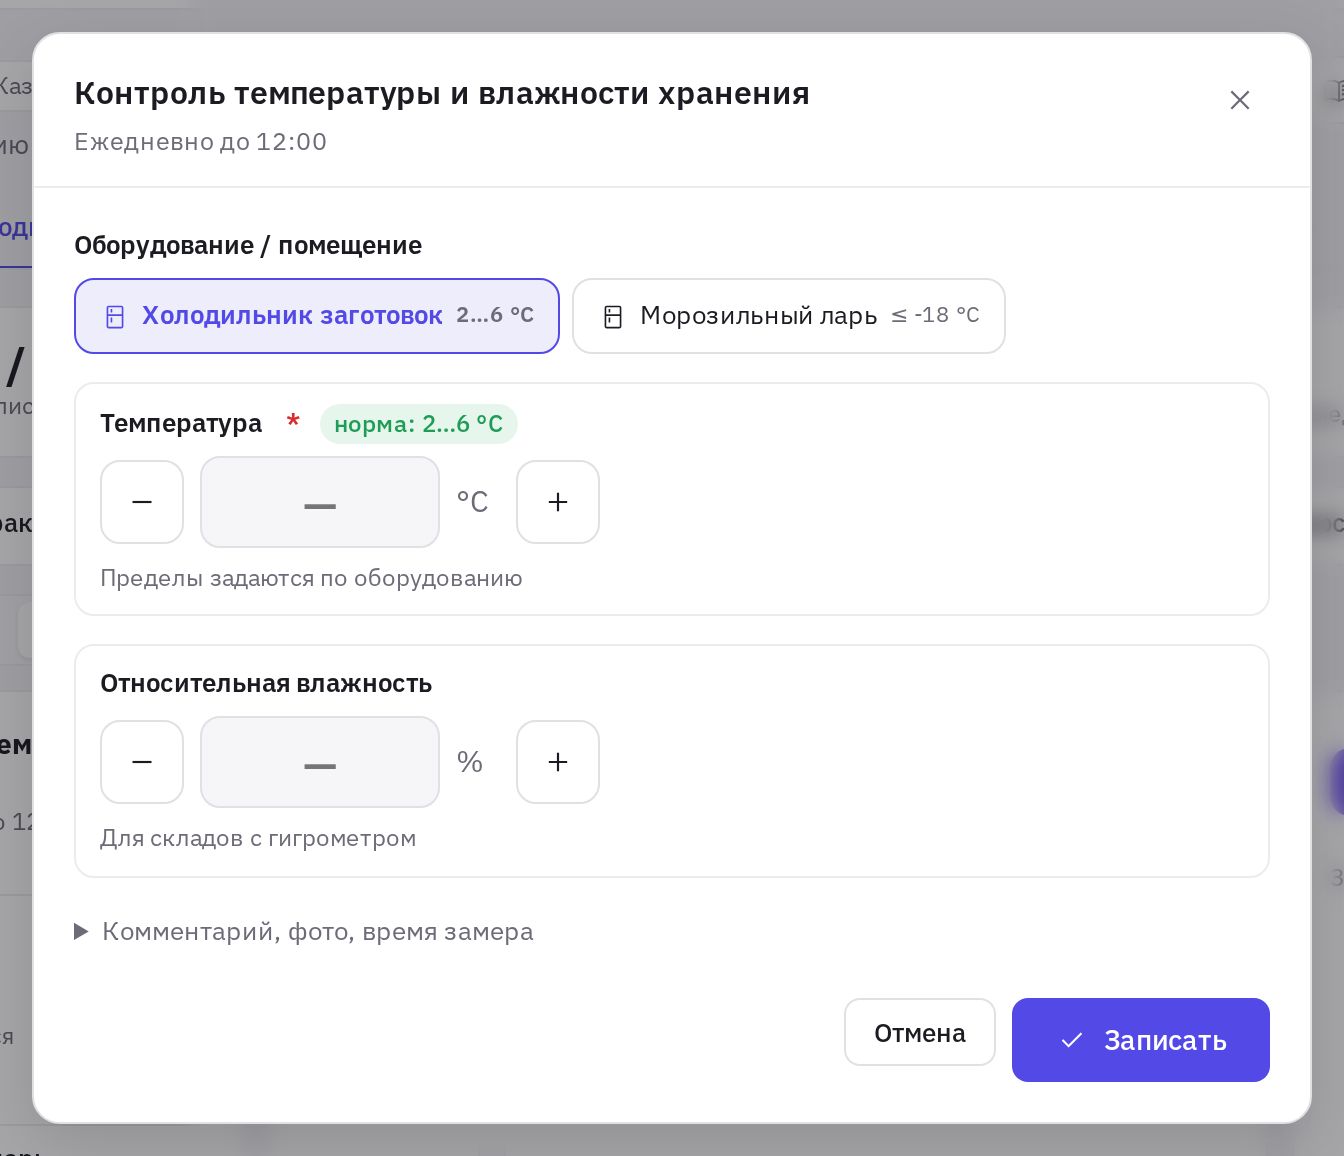Click the subtitle Ежедневно до 12:00
1344x1156 pixels.
click(201, 141)
